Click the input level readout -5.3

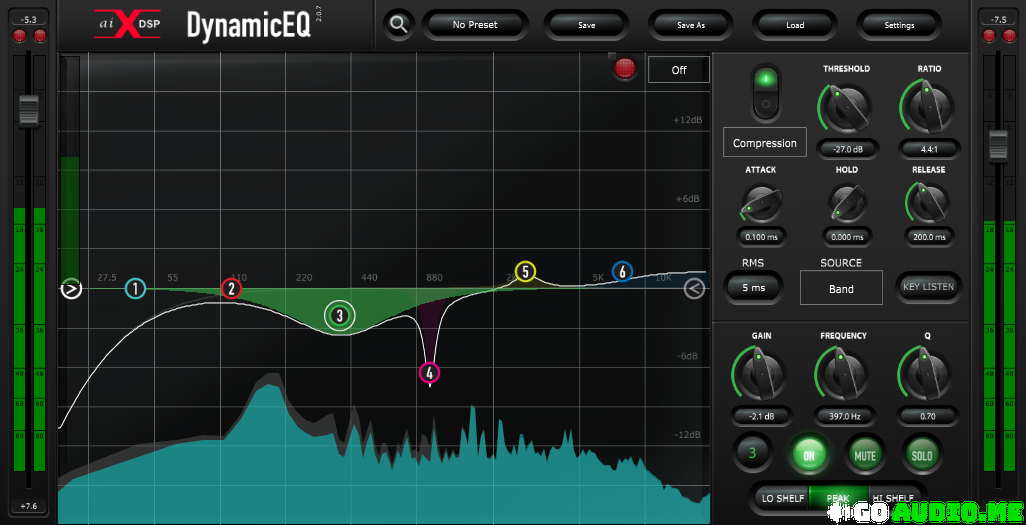coord(29,18)
